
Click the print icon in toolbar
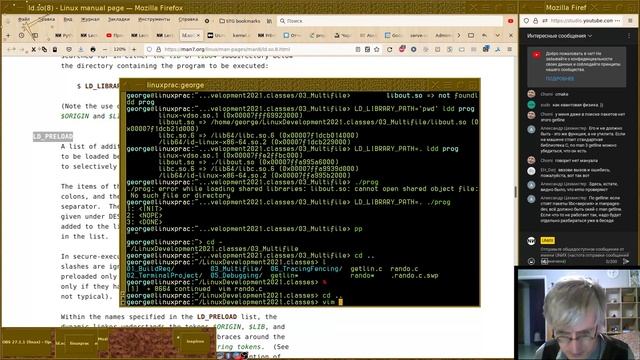pos(93,49)
